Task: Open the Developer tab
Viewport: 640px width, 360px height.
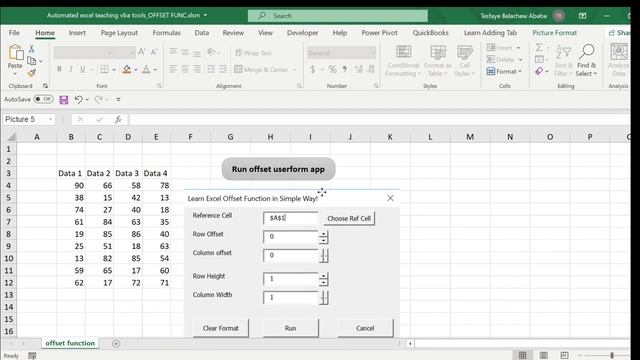Action: 302,33
